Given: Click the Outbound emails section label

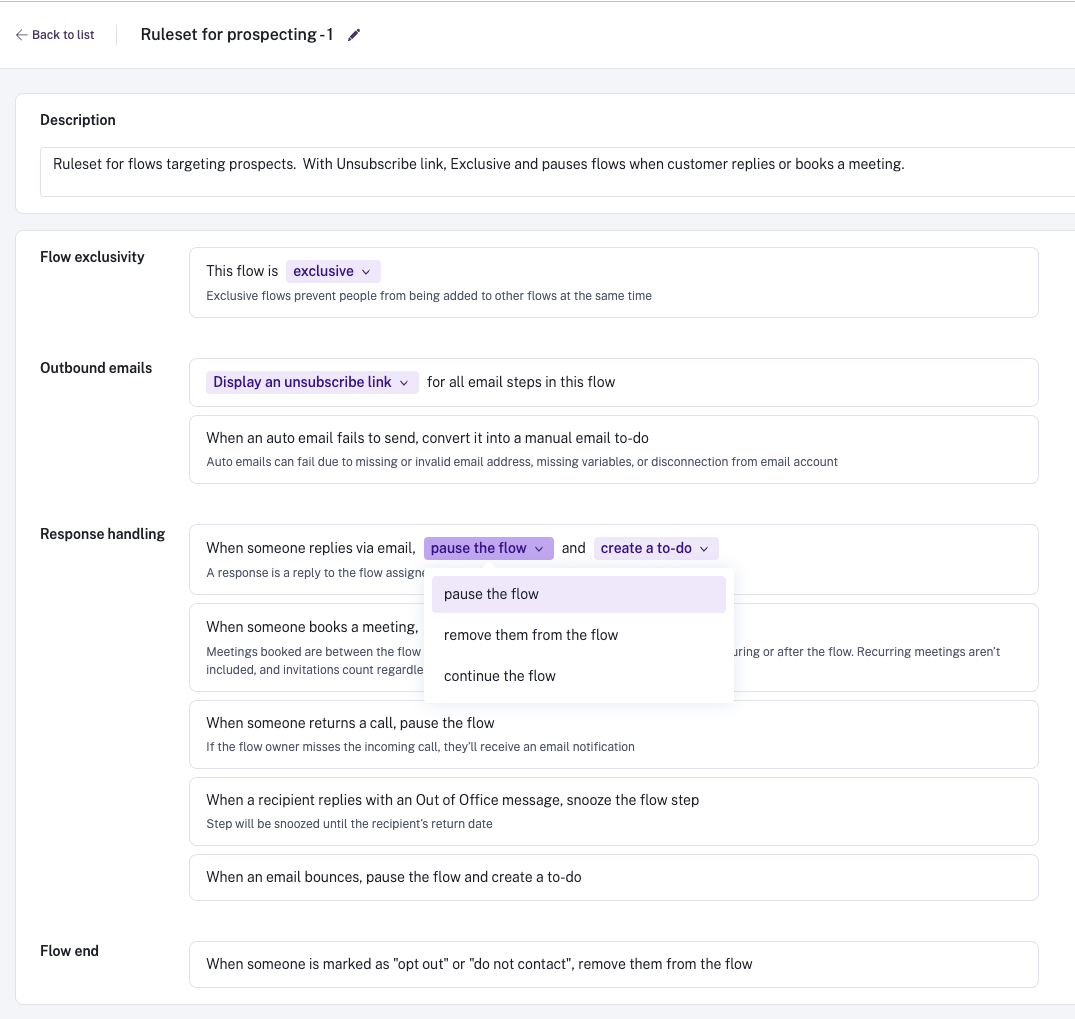Looking at the screenshot, I should [96, 368].
